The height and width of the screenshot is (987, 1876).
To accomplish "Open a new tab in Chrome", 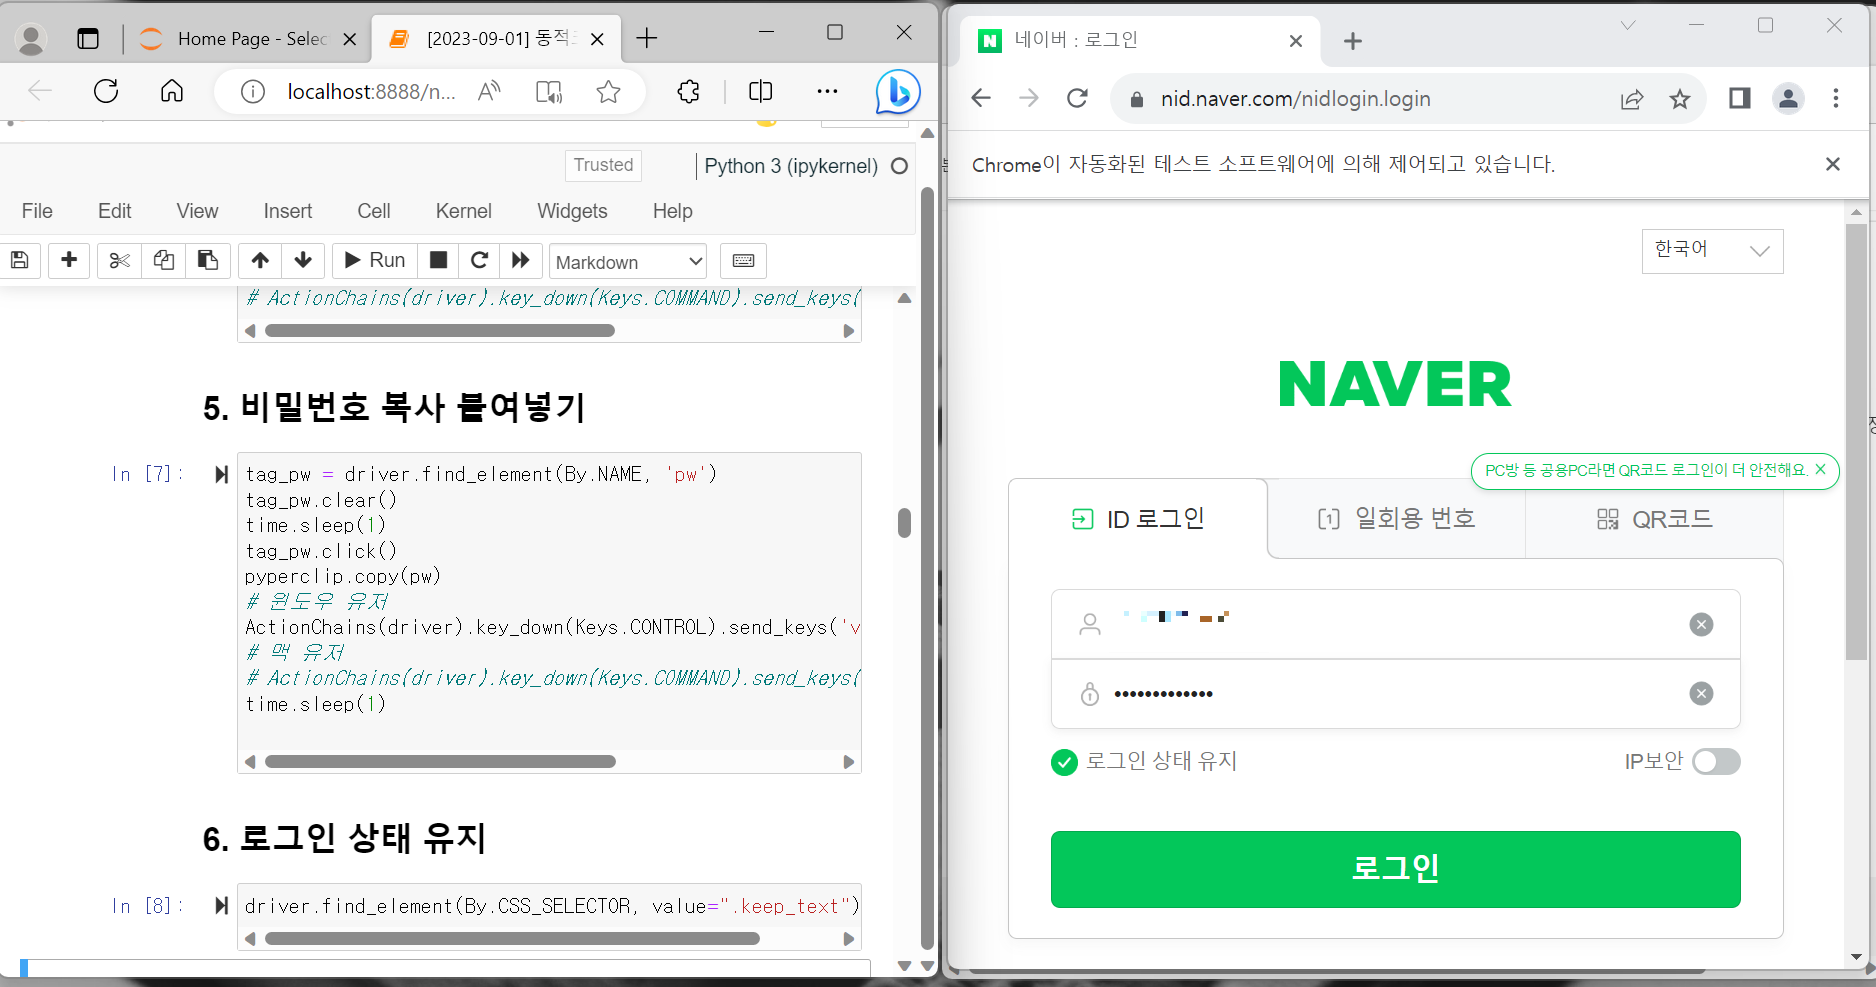I will (1353, 41).
